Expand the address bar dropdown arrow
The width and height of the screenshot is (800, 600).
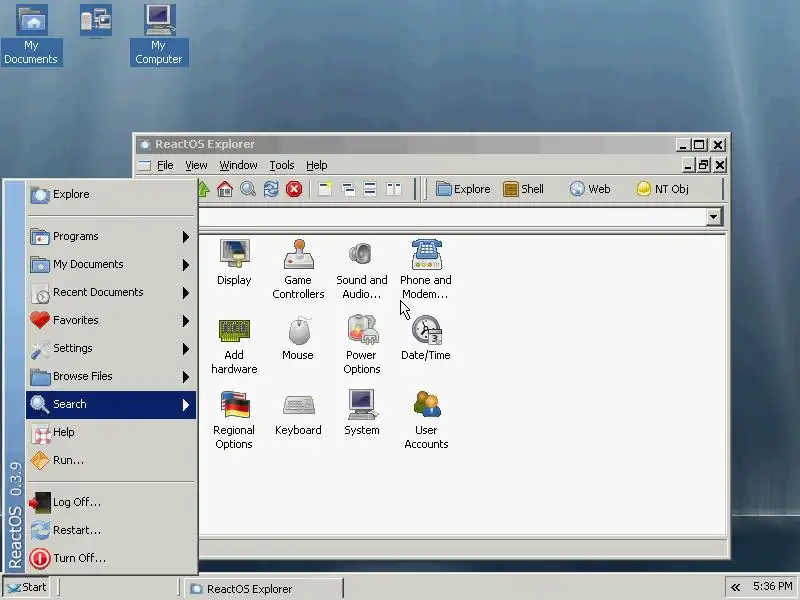[713, 217]
